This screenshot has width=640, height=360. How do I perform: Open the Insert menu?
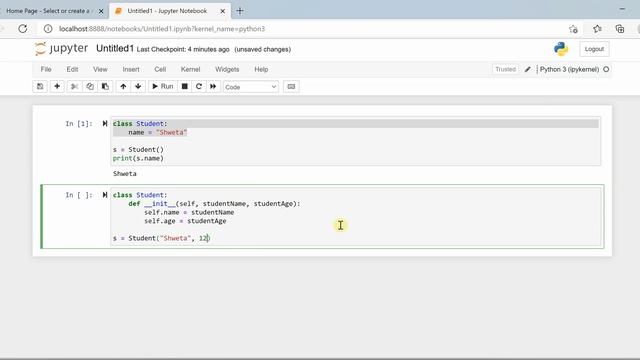[x=131, y=69]
